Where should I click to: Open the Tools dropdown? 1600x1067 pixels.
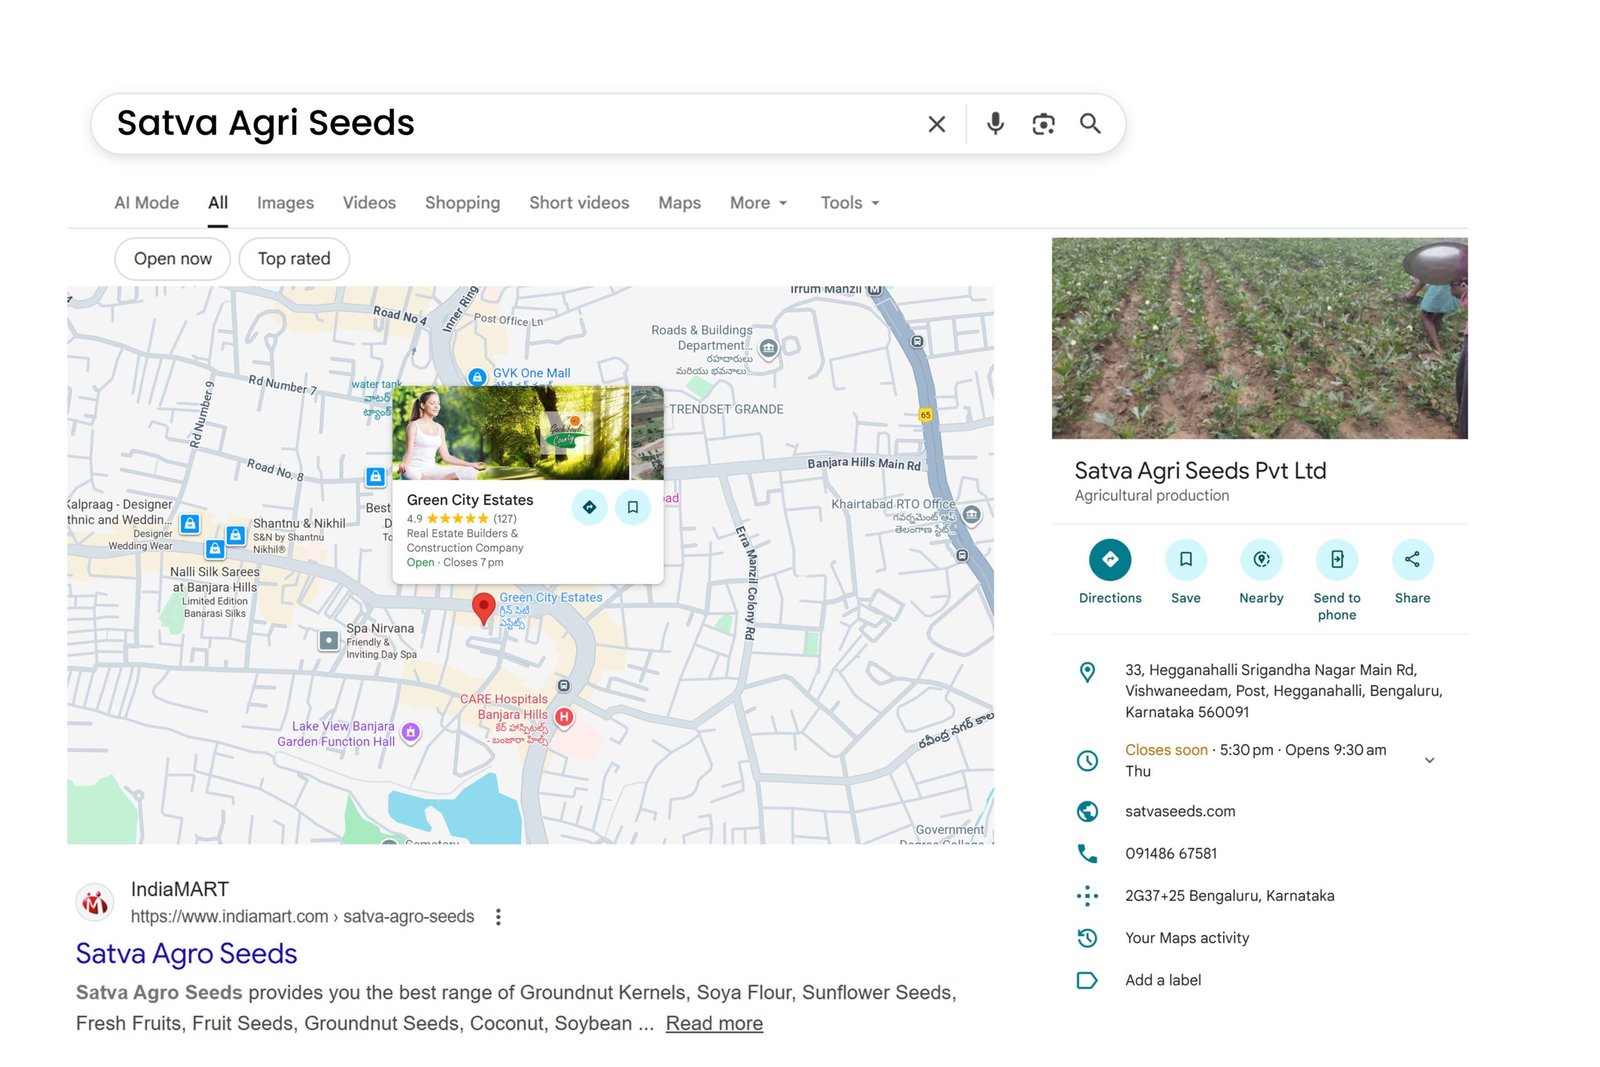point(849,203)
